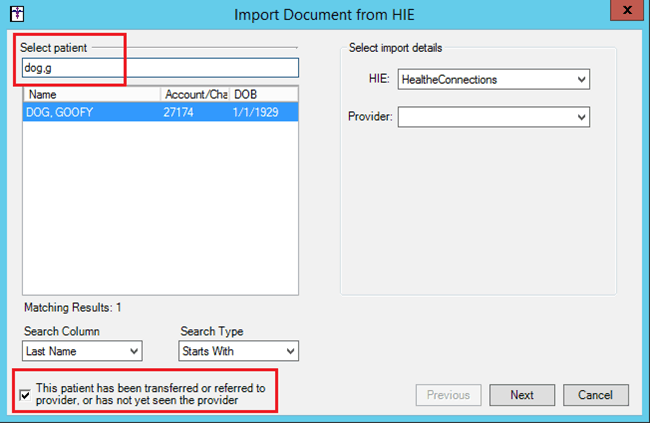Uncheck the patient transferred or referred checkbox
Screen dimensions: 650x423
(x=25, y=394)
